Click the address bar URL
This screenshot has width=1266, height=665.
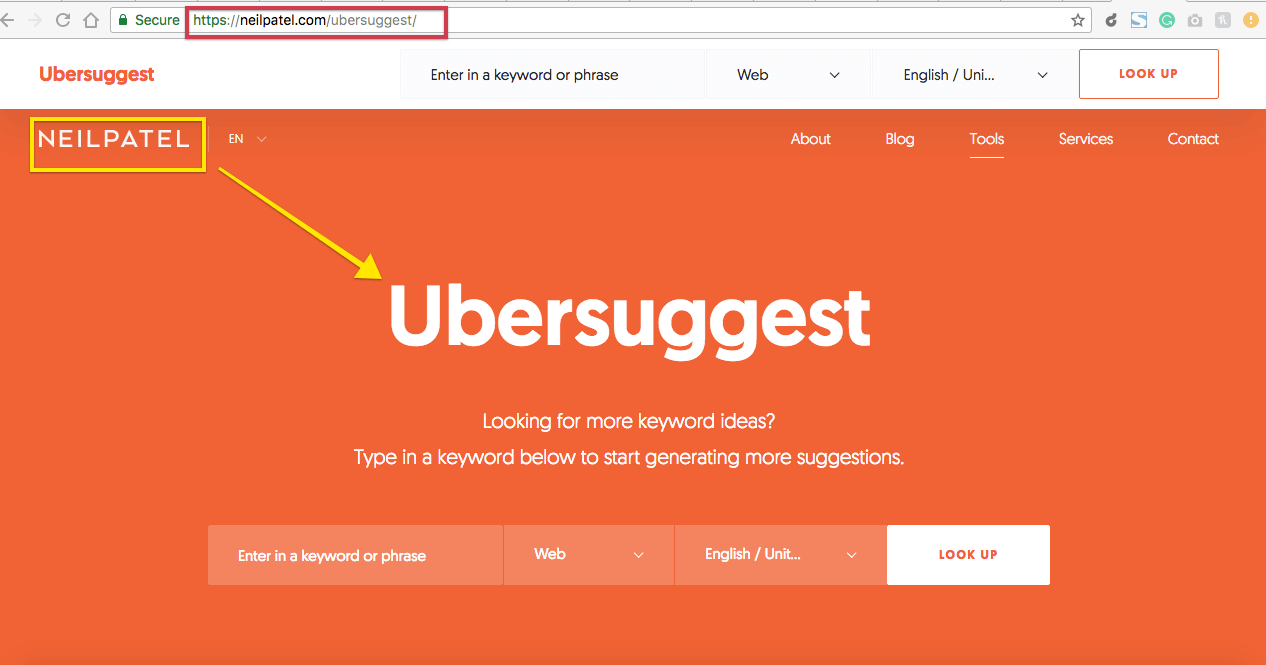coord(305,20)
